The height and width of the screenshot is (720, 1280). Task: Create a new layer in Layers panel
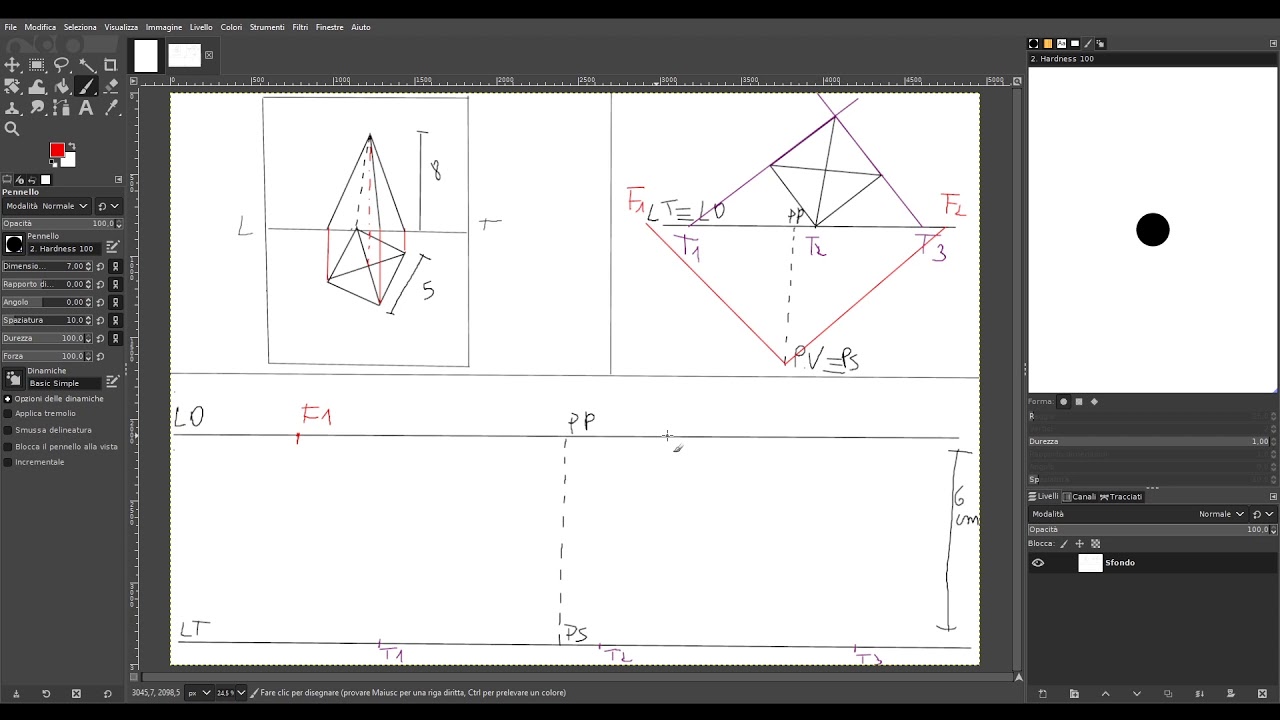(1043, 694)
